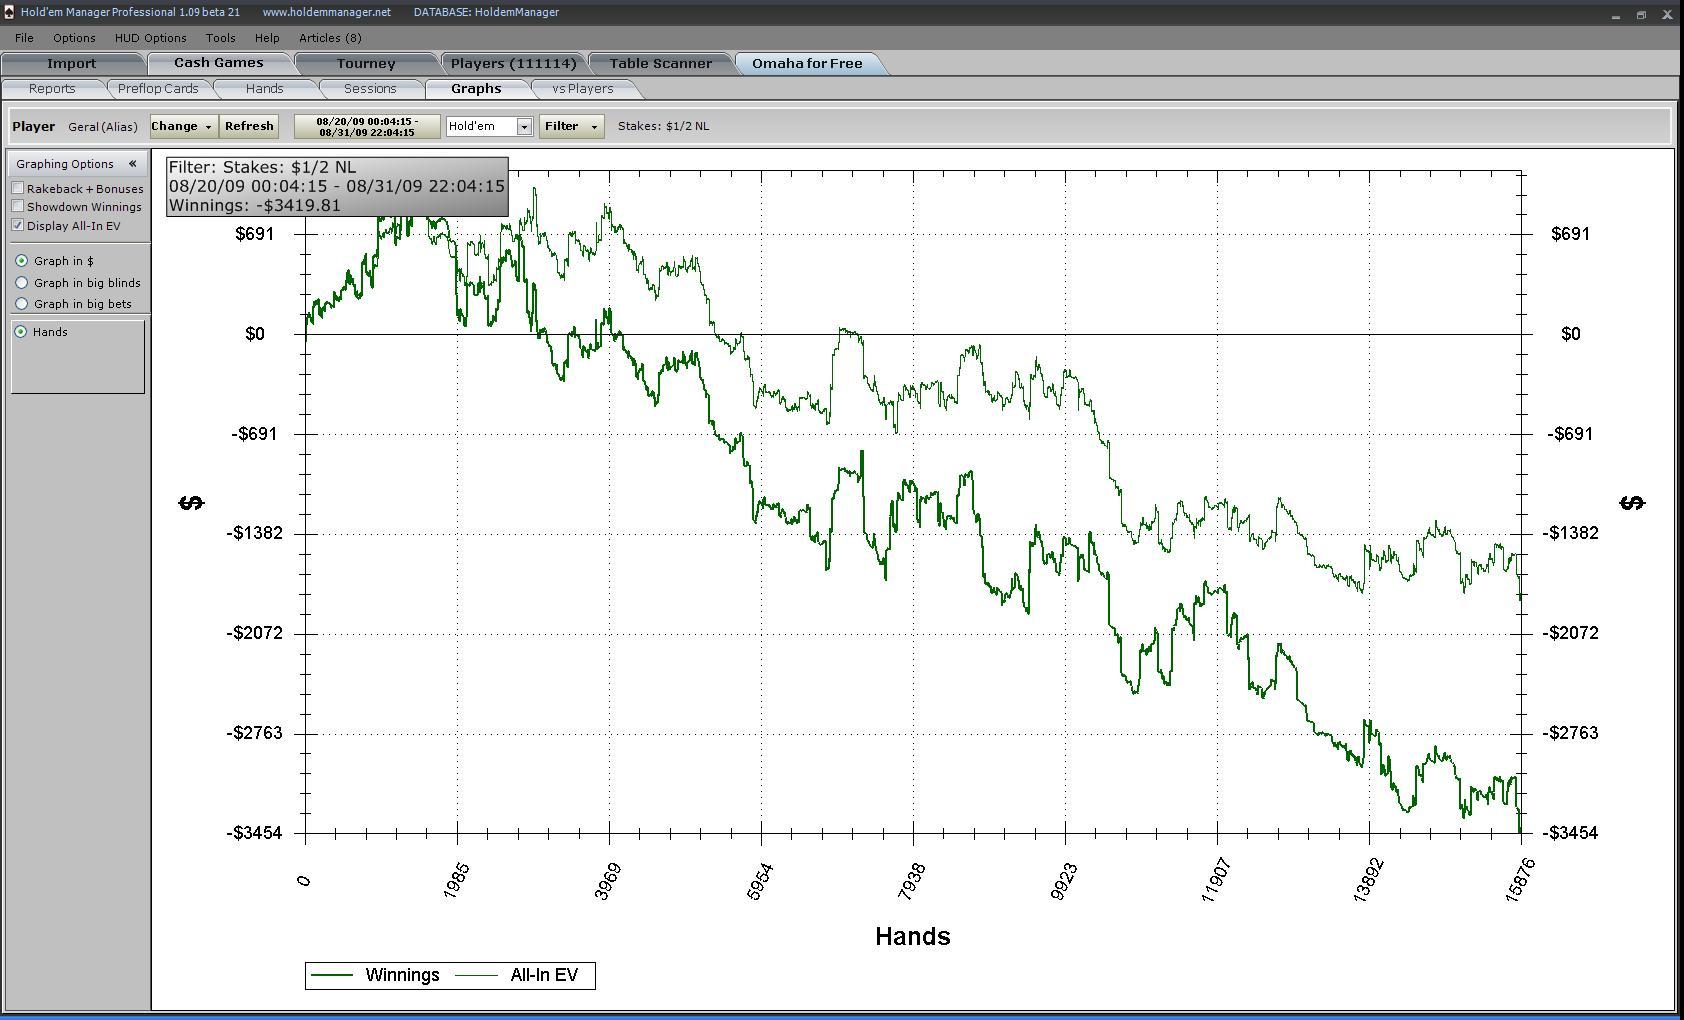Open the Articles (8) menu
The height and width of the screenshot is (1020, 1684).
pyautogui.click(x=330, y=38)
